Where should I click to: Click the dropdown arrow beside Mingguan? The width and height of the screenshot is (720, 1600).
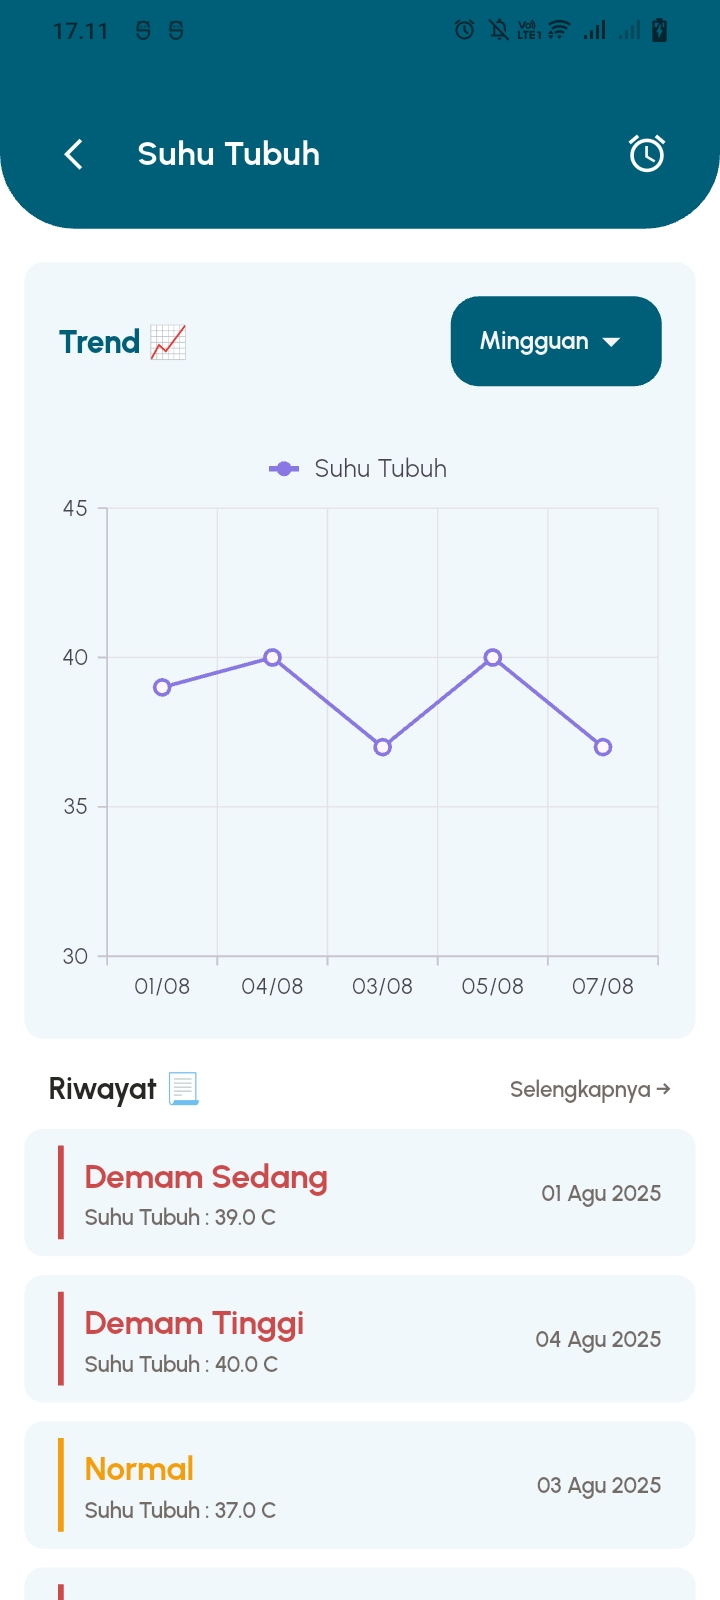click(611, 342)
